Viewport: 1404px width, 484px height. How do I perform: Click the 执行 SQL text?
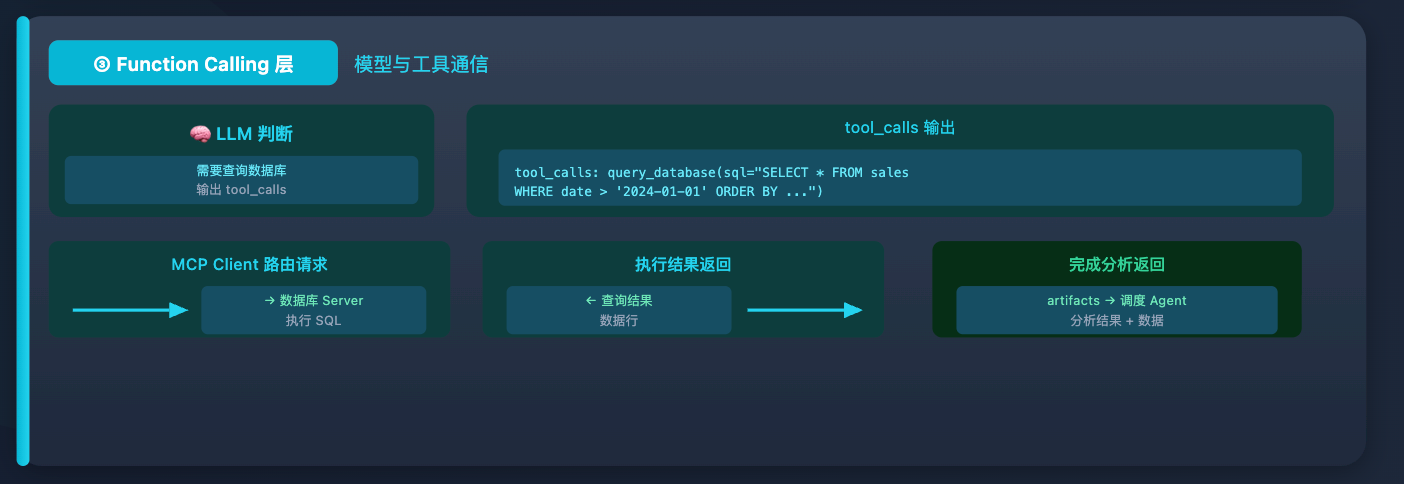[x=313, y=320]
